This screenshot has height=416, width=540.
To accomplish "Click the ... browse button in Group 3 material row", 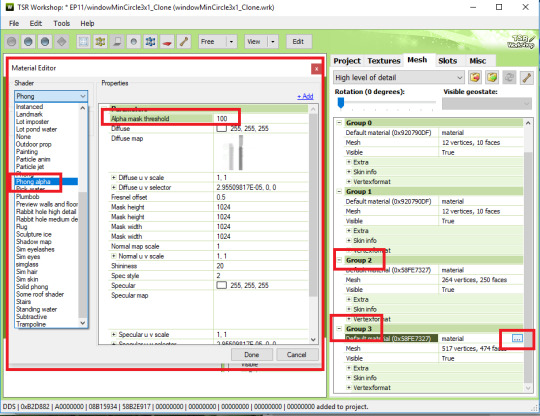I will click(x=517, y=338).
